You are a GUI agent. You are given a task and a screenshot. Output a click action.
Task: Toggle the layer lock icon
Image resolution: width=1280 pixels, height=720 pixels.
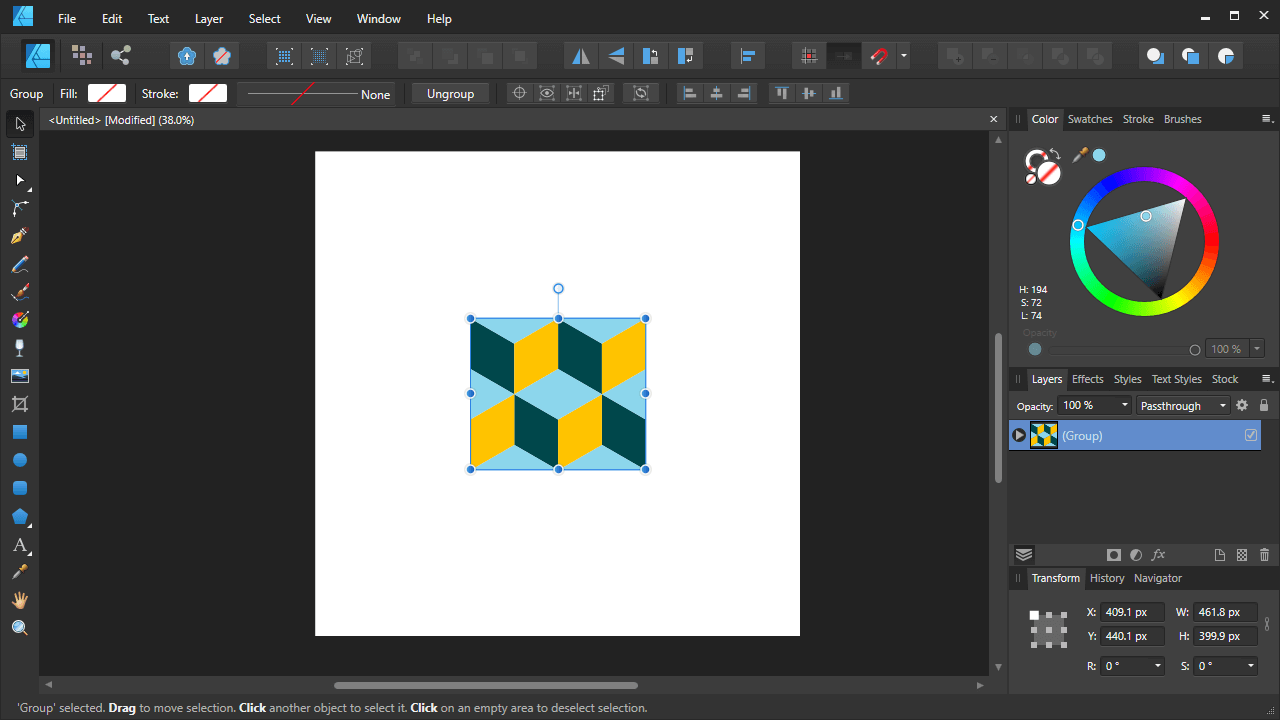[x=1264, y=405]
